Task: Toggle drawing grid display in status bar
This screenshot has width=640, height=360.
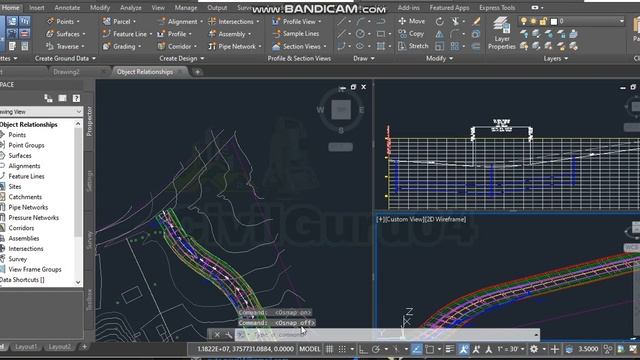Action: click(329, 349)
